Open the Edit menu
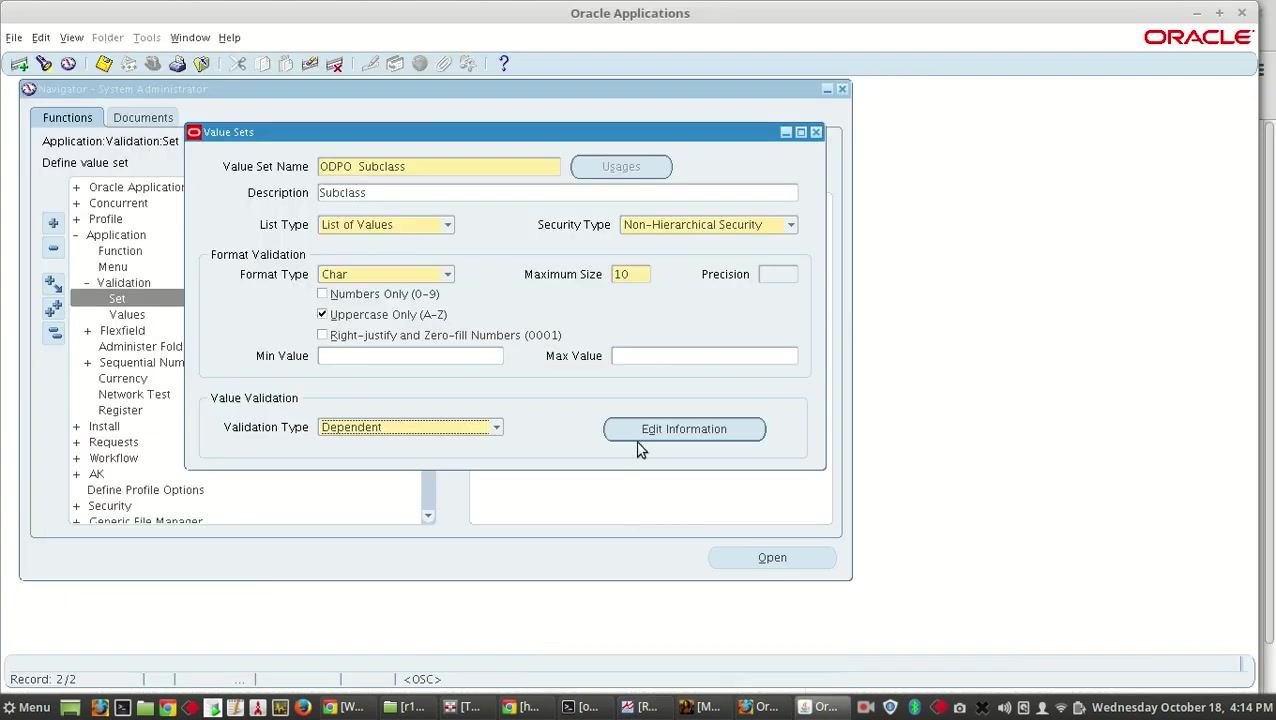Image resolution: width=1276 pixels, height=720 pixels. (x=41, y=38)
